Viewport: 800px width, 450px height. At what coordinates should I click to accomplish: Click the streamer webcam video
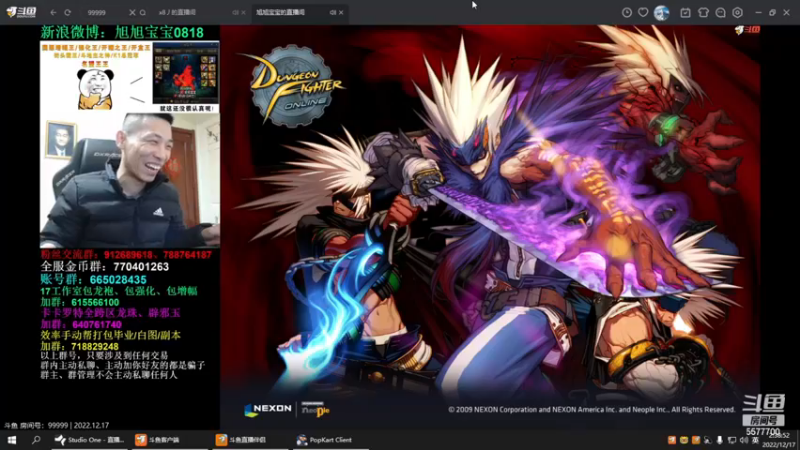130,180
